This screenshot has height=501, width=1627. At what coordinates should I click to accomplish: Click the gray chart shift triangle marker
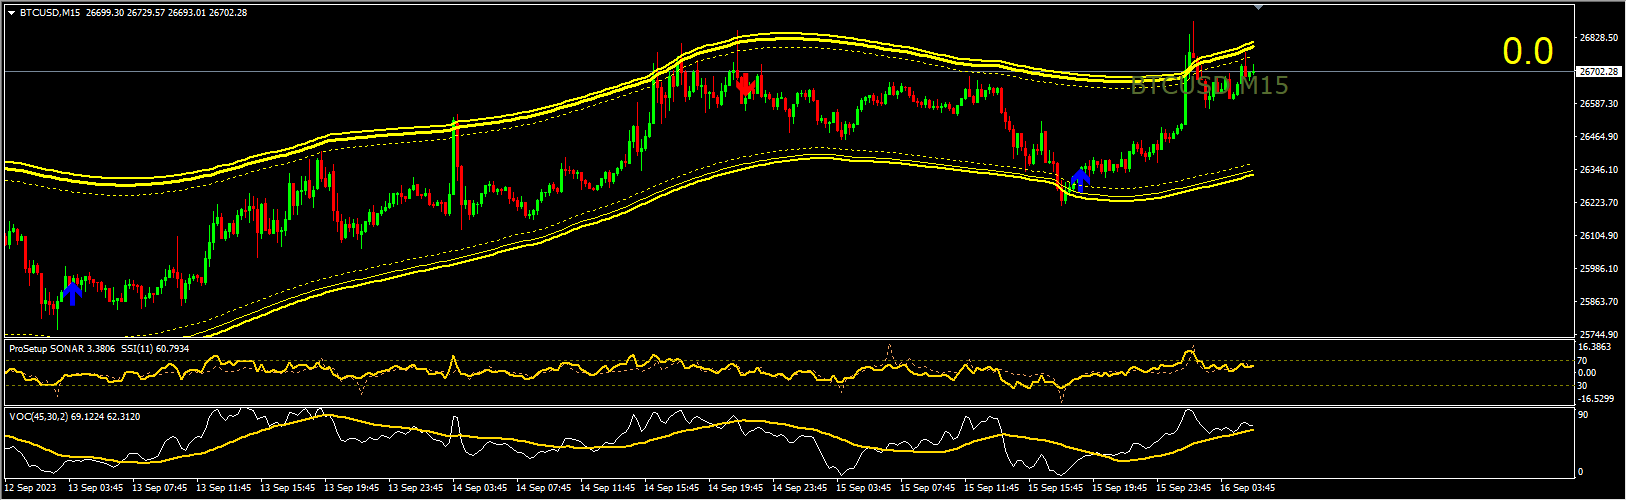(x=1259, y=7)
